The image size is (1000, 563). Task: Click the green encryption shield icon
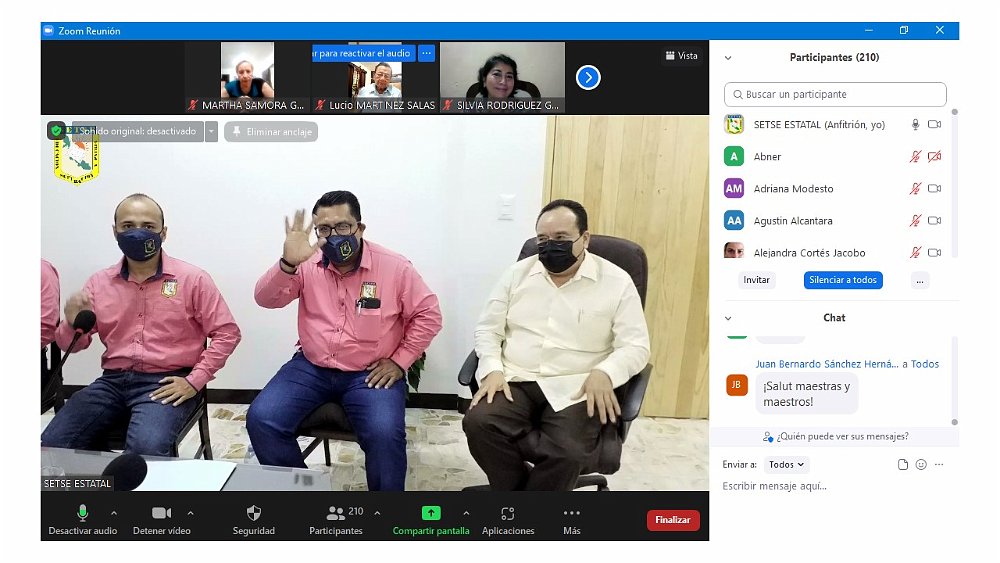click(56, 130)
